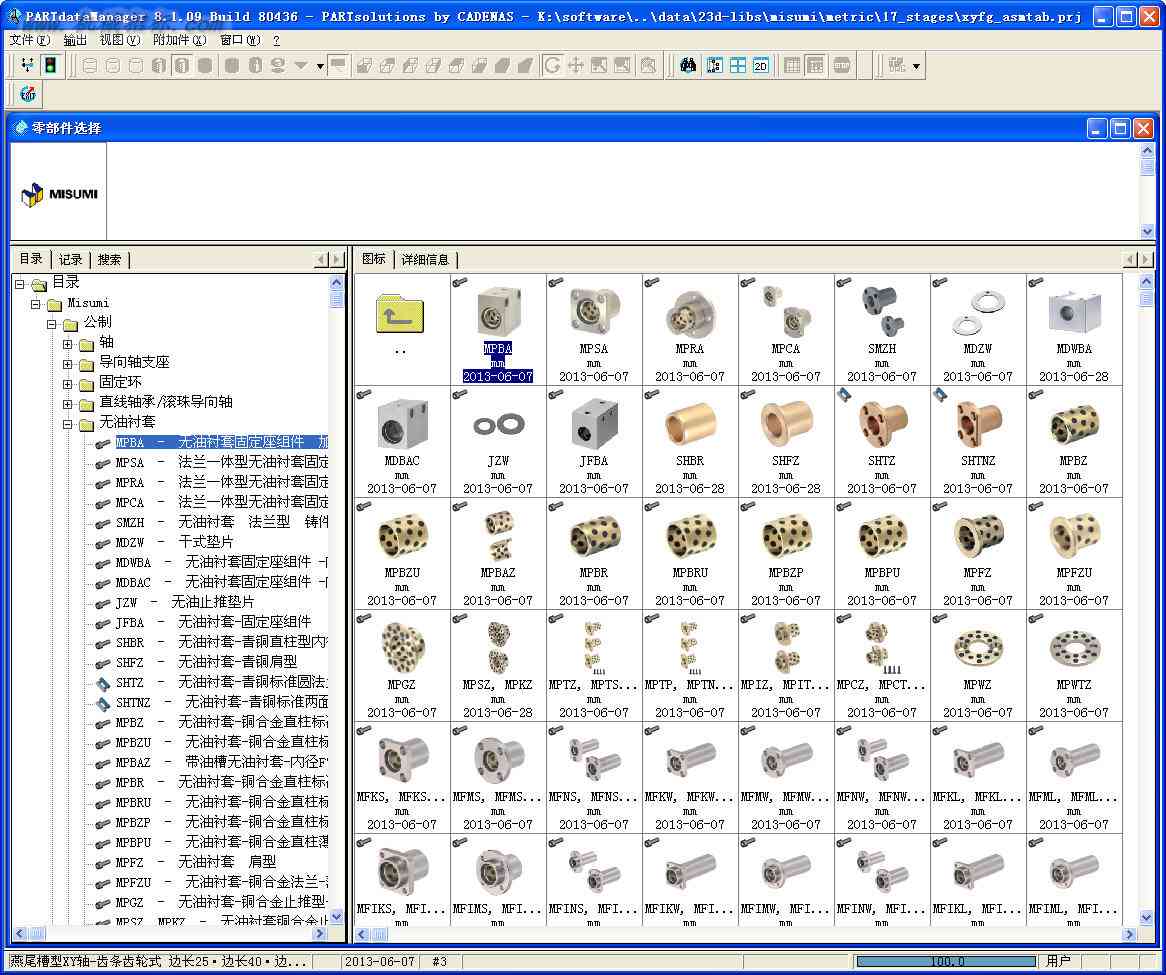Switch to the 详细信息 tab
The height and width of the screenshot is (975, 1166).
coord(425,260)
